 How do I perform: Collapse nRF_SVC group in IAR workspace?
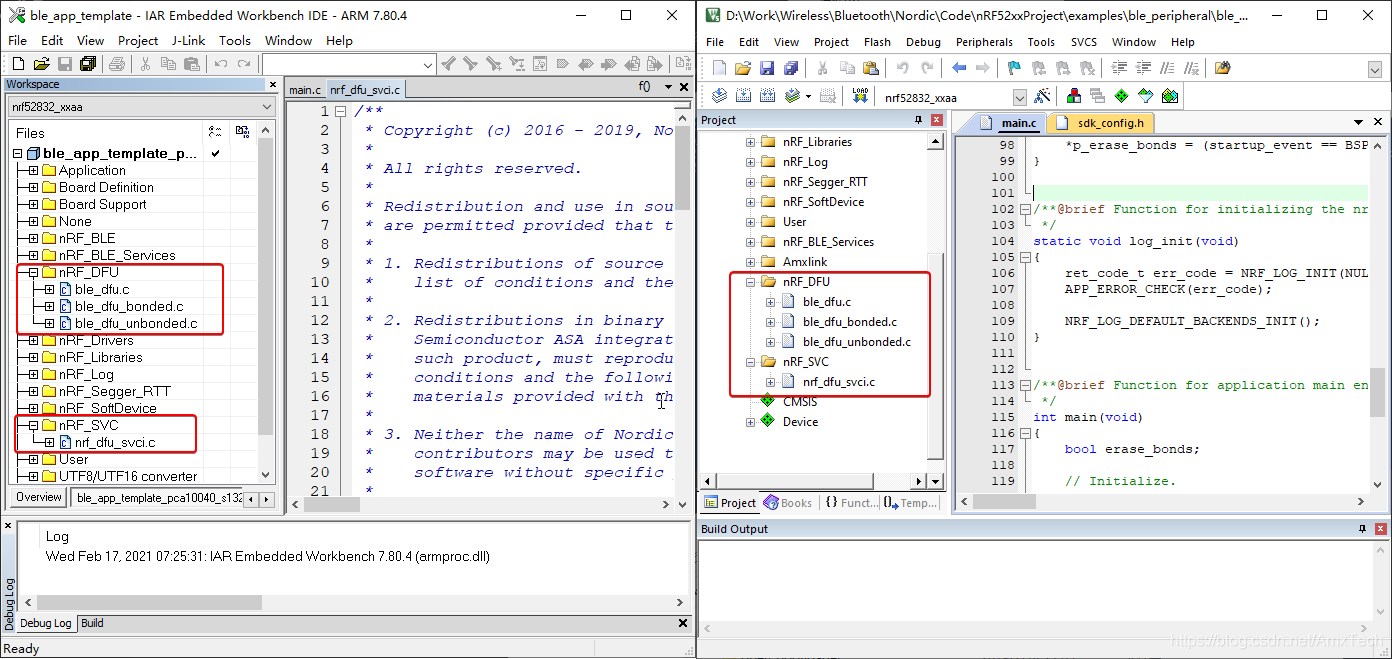point(33,425)
